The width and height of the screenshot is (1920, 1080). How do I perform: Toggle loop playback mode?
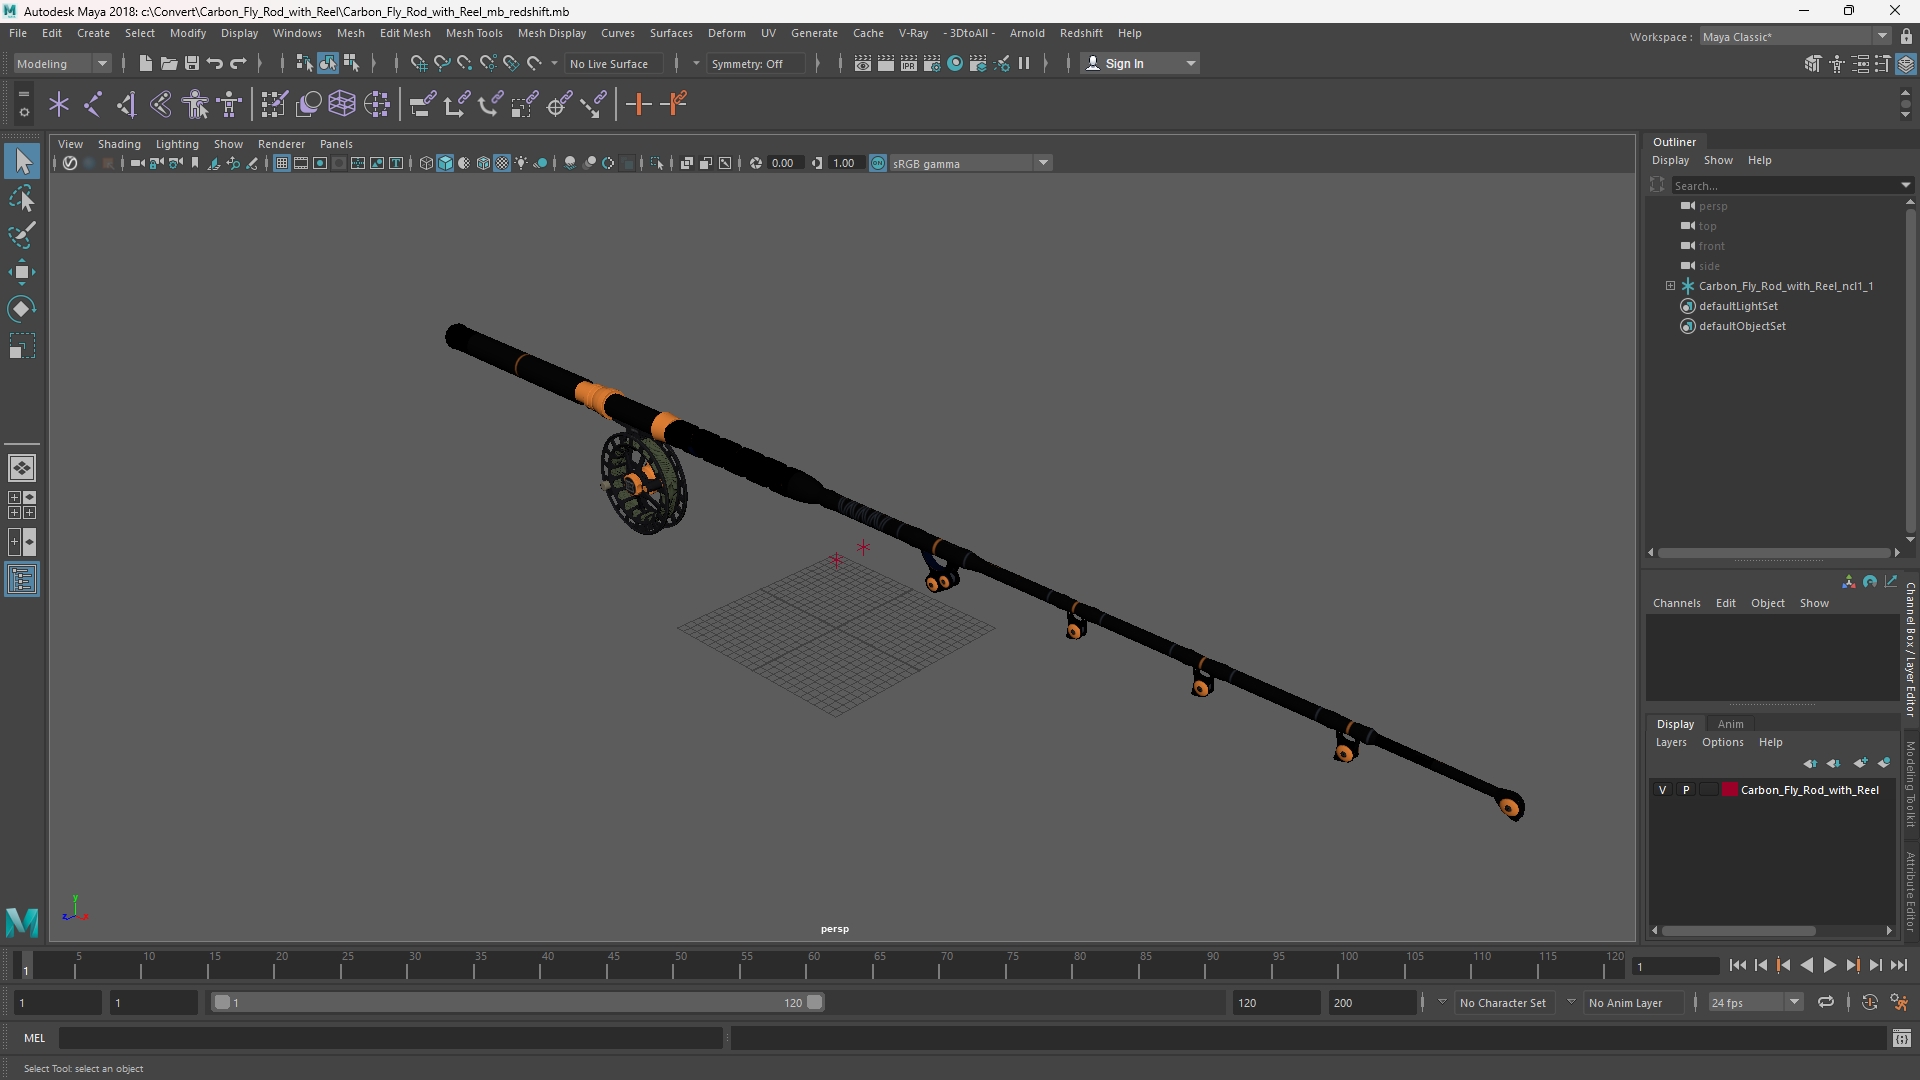1826,1002
